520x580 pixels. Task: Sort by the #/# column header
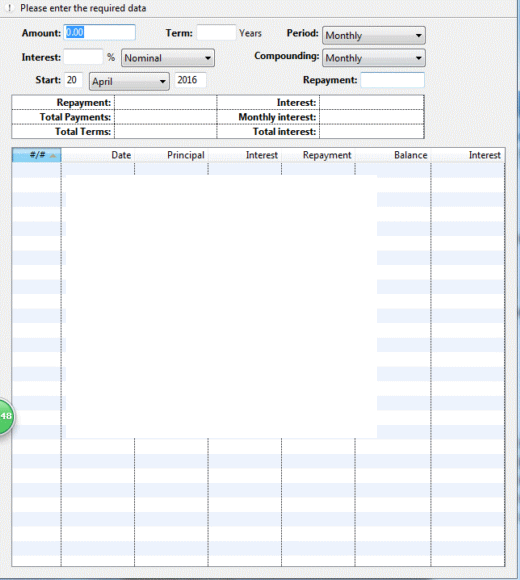(x=37, y=155)
